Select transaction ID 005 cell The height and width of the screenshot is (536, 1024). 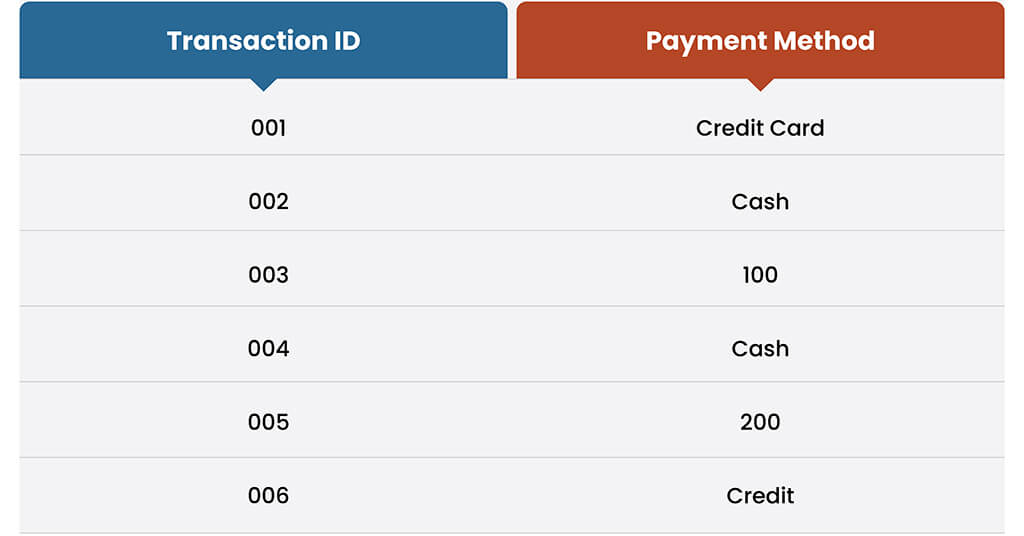(268, 422)
